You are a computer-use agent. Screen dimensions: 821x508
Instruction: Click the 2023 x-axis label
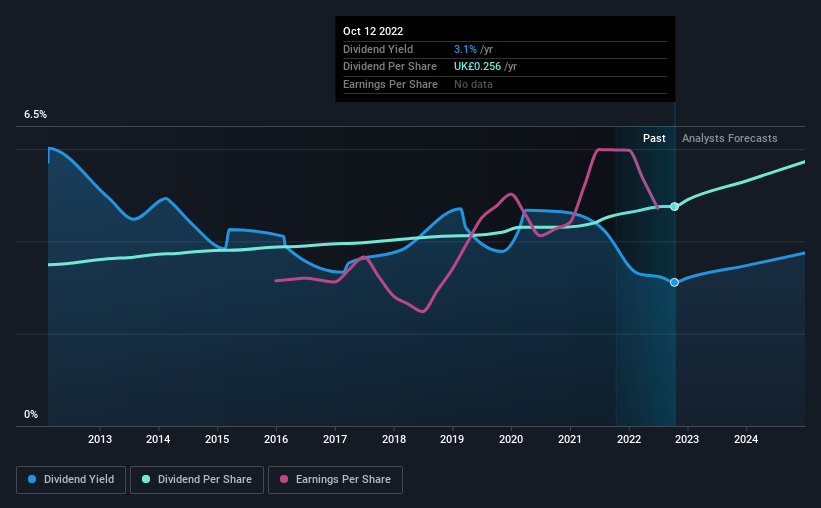point(687,439)
